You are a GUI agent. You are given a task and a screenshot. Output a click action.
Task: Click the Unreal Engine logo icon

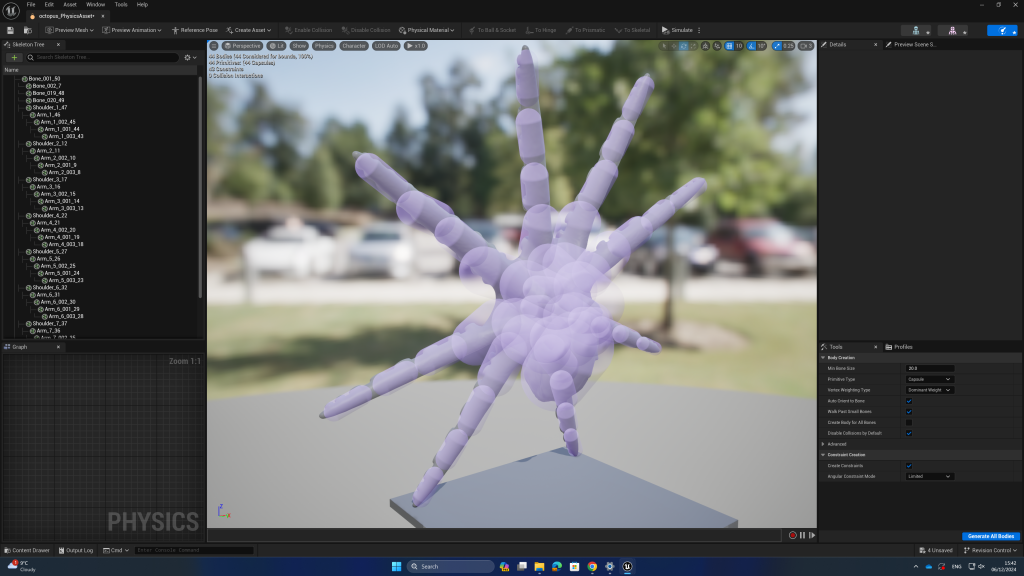click(10, 10)
